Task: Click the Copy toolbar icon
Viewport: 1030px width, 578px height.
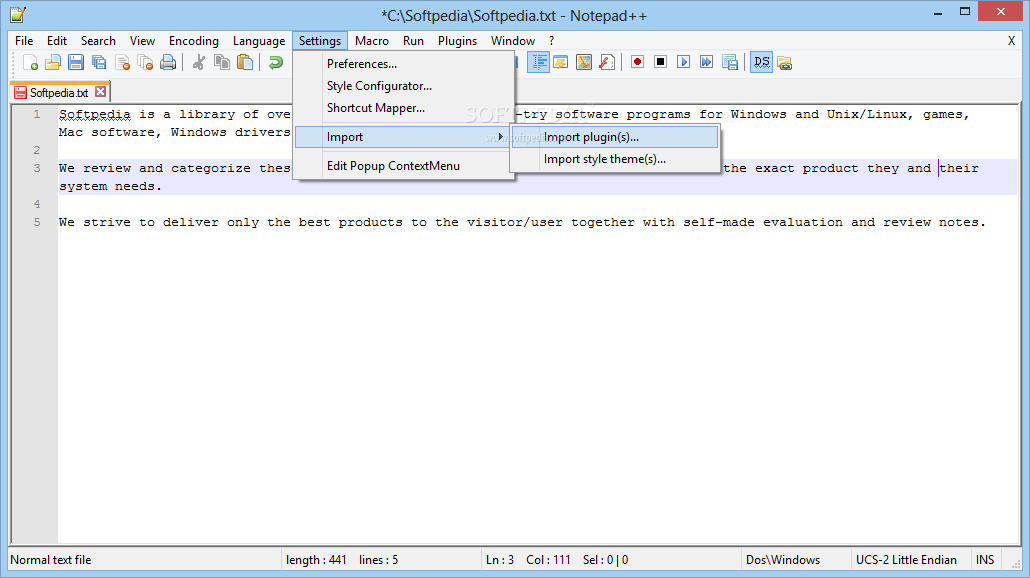Action: click(222, 62)
